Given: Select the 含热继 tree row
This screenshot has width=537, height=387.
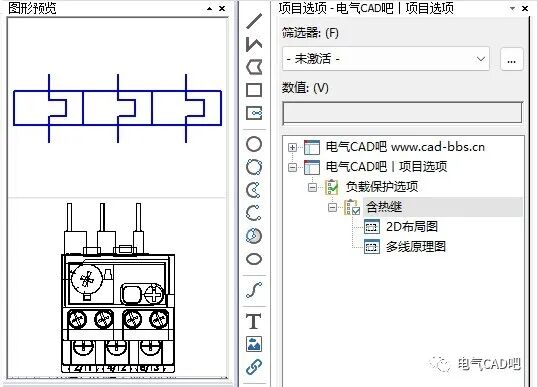Looking at the screenshot, I should pos(384,207).
